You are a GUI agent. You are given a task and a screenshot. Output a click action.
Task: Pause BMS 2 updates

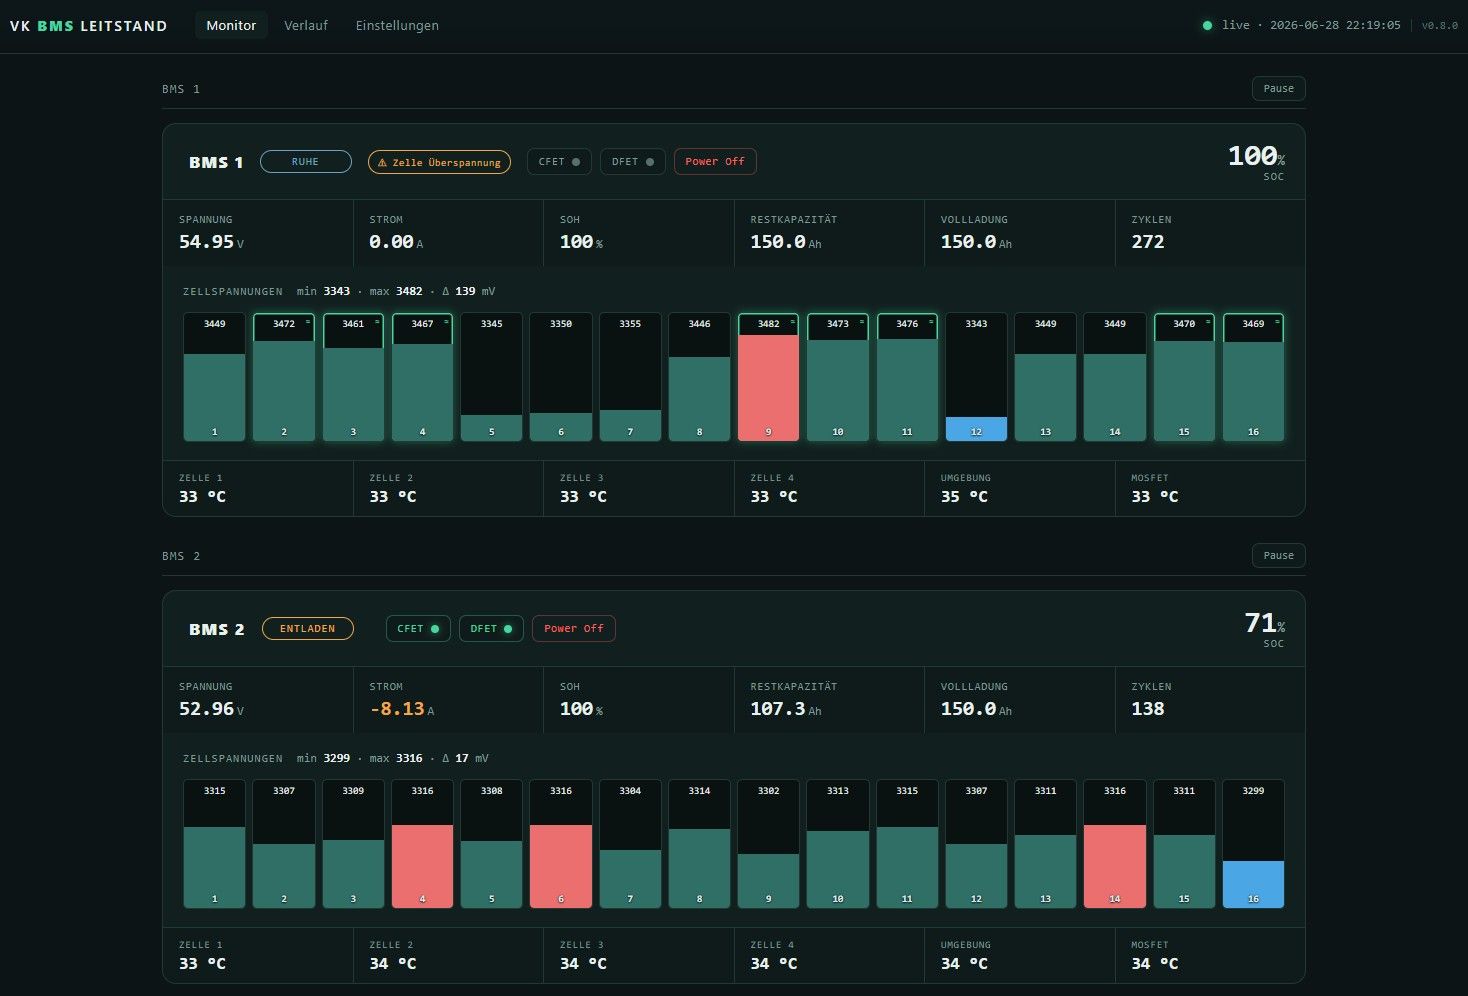(1278, 556)
